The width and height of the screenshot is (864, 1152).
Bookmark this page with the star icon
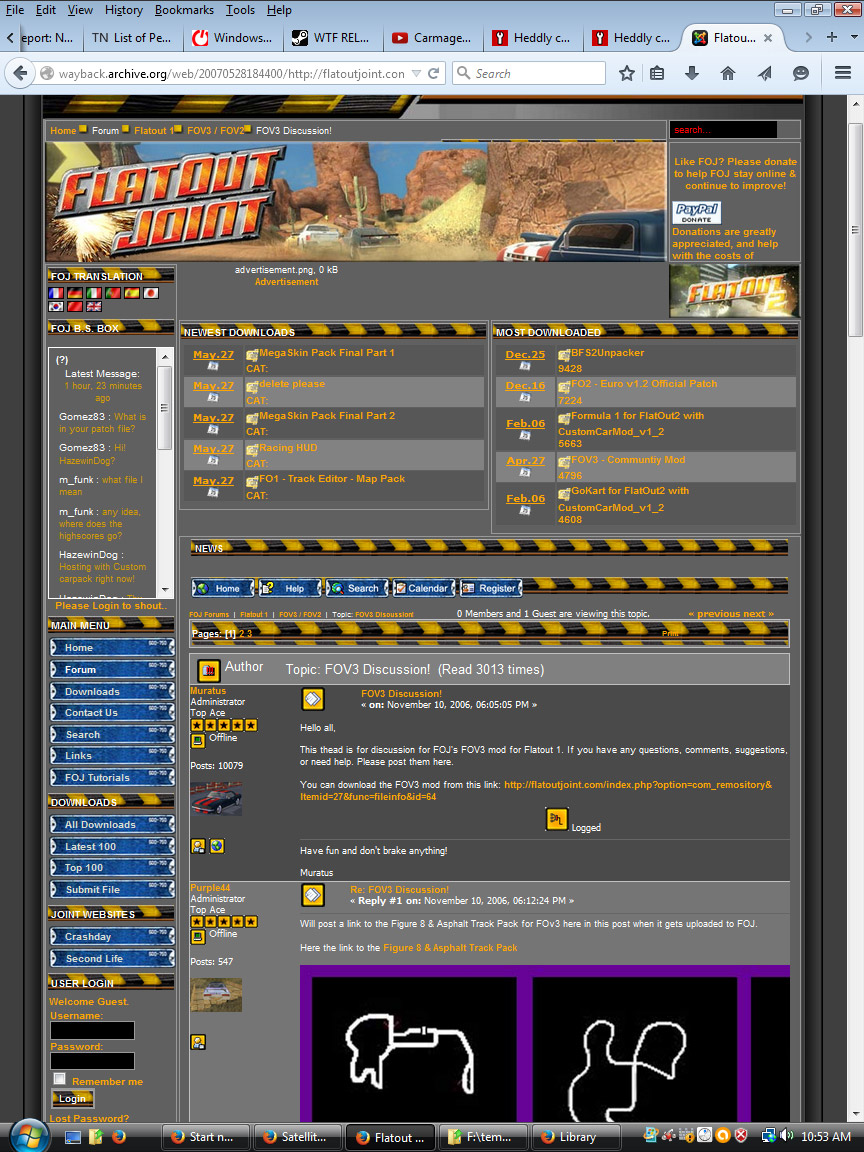click(x=627, y=73)
